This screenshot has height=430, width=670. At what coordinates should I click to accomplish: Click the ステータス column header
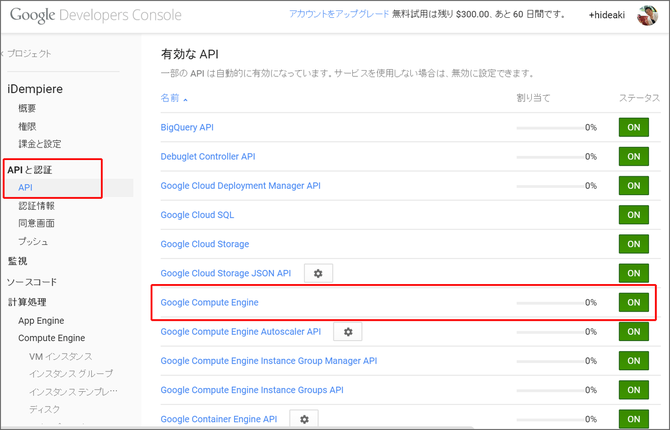[639, 98]
